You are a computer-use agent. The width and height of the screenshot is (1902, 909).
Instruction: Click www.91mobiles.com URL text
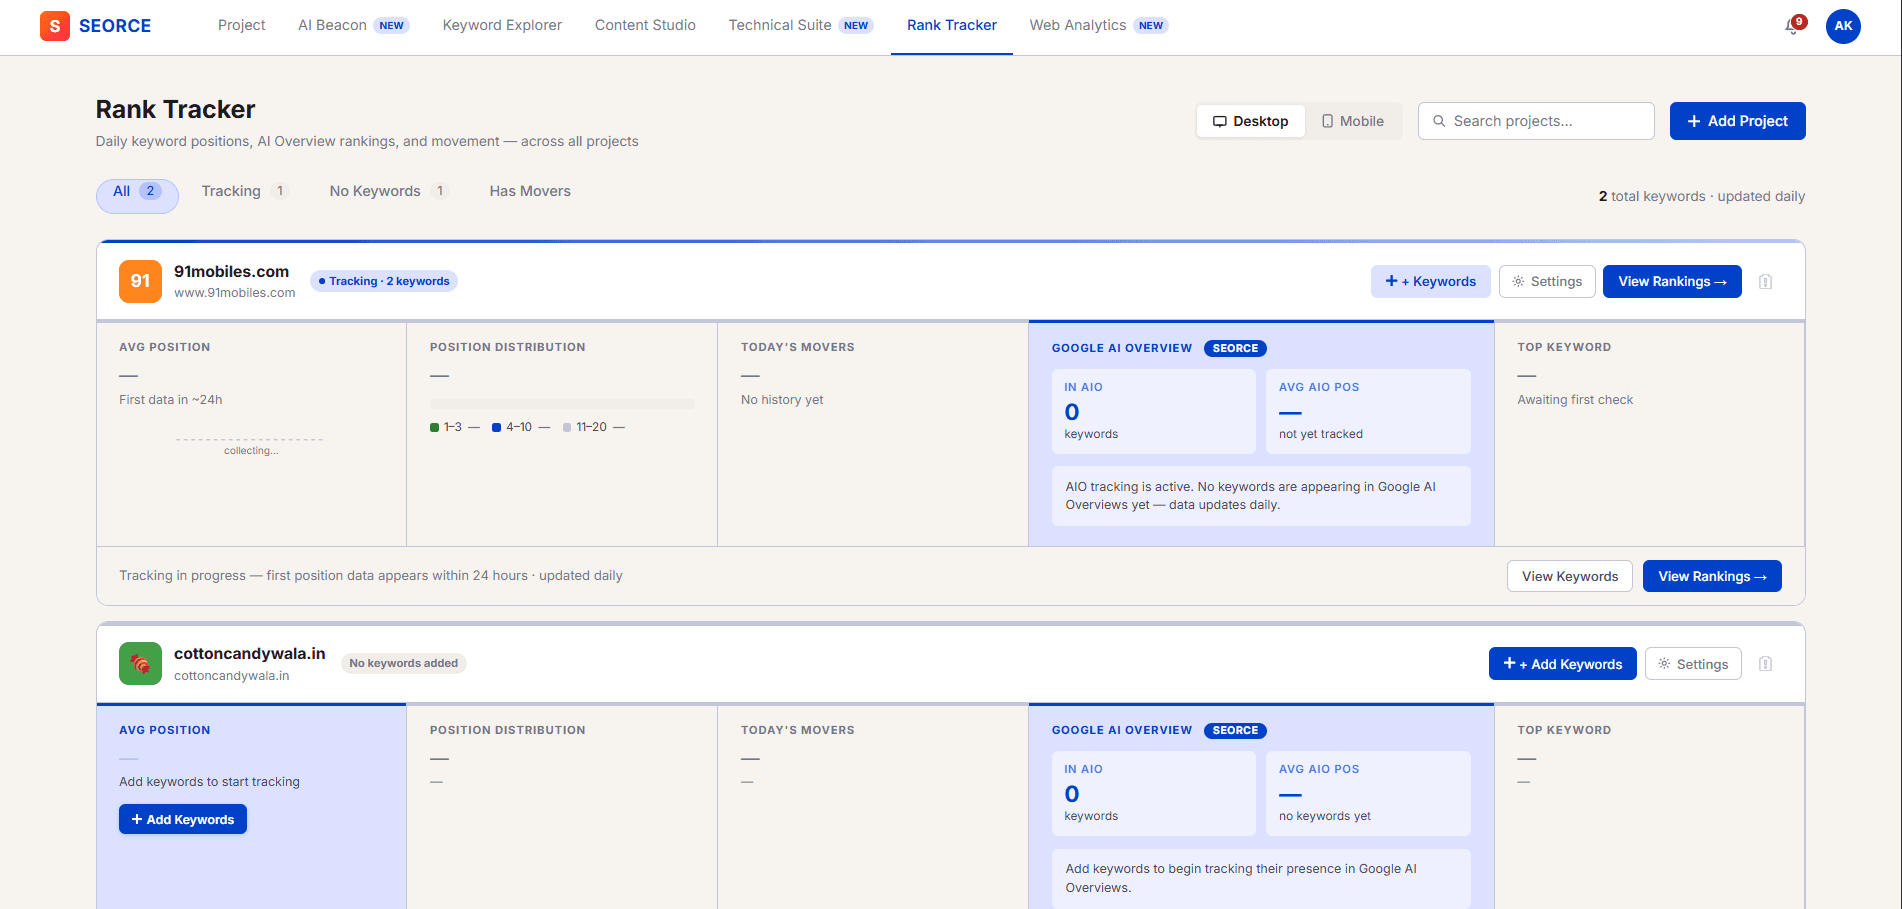click(235, 293)
